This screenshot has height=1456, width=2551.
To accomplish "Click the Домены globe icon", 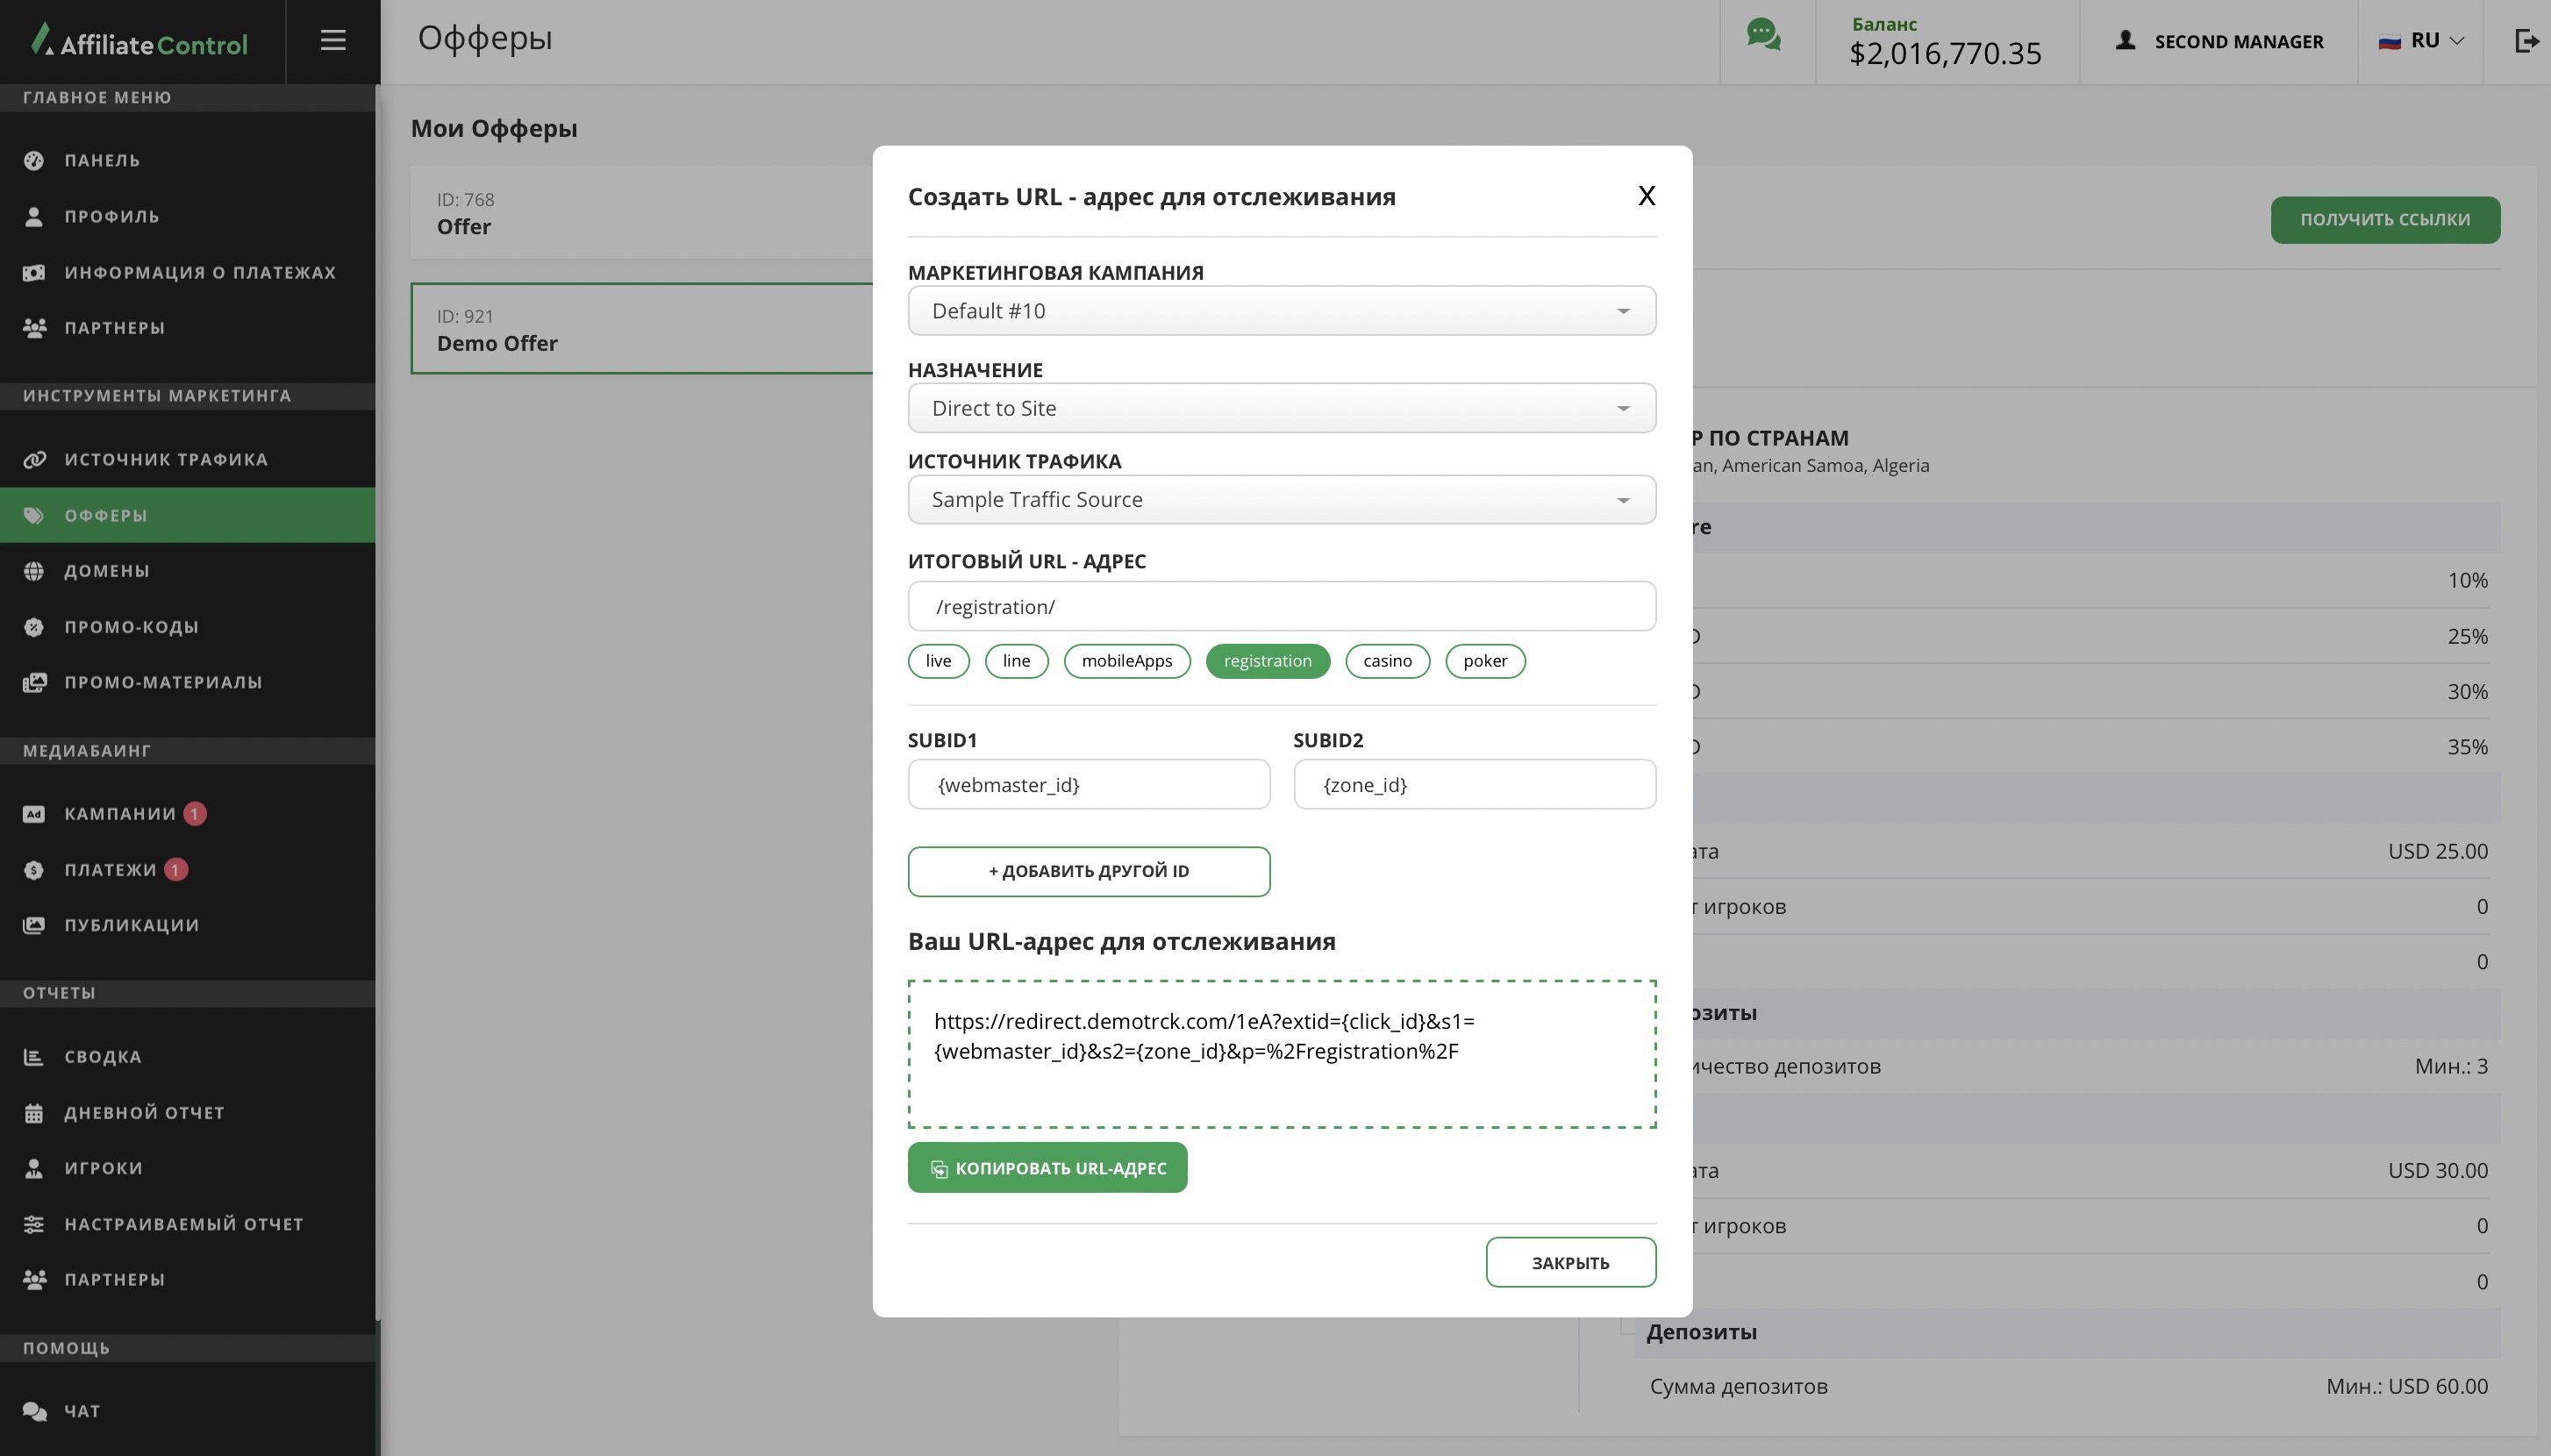I will 34,571.
